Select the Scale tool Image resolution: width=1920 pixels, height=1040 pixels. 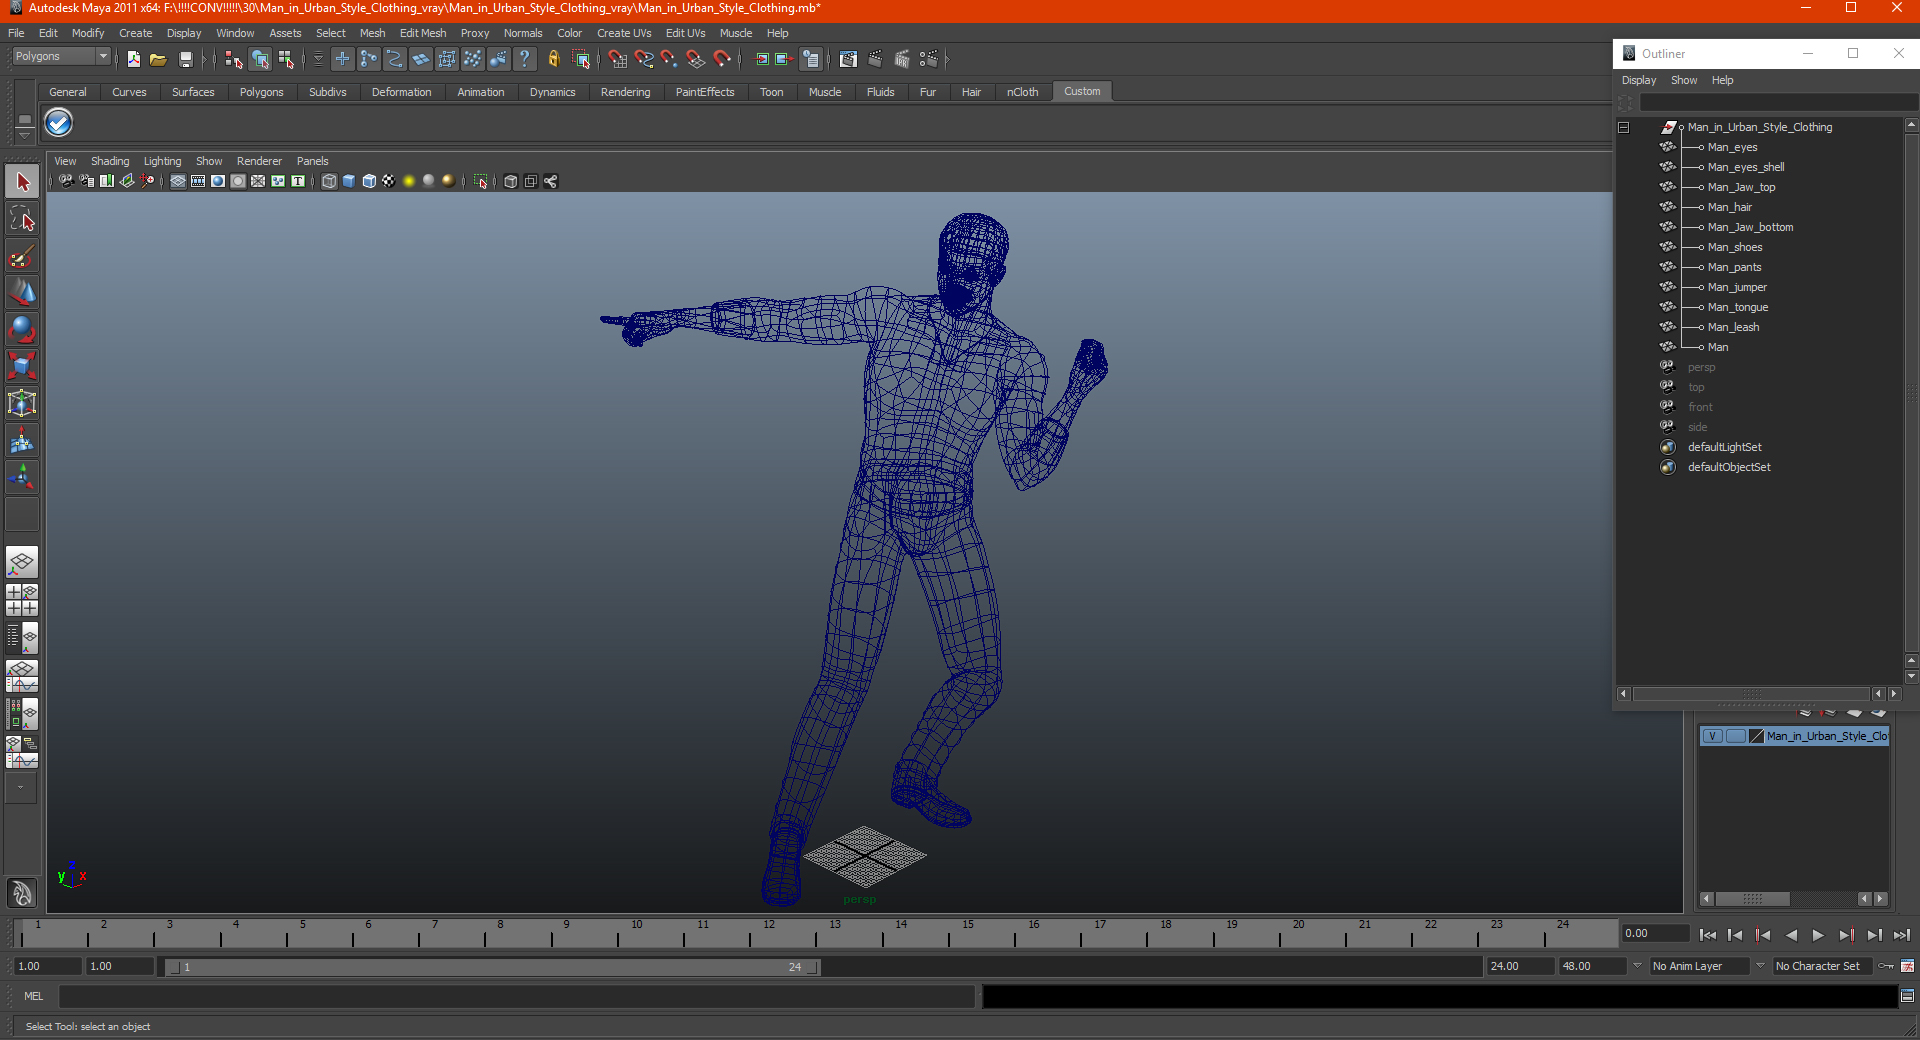[22, 366]
